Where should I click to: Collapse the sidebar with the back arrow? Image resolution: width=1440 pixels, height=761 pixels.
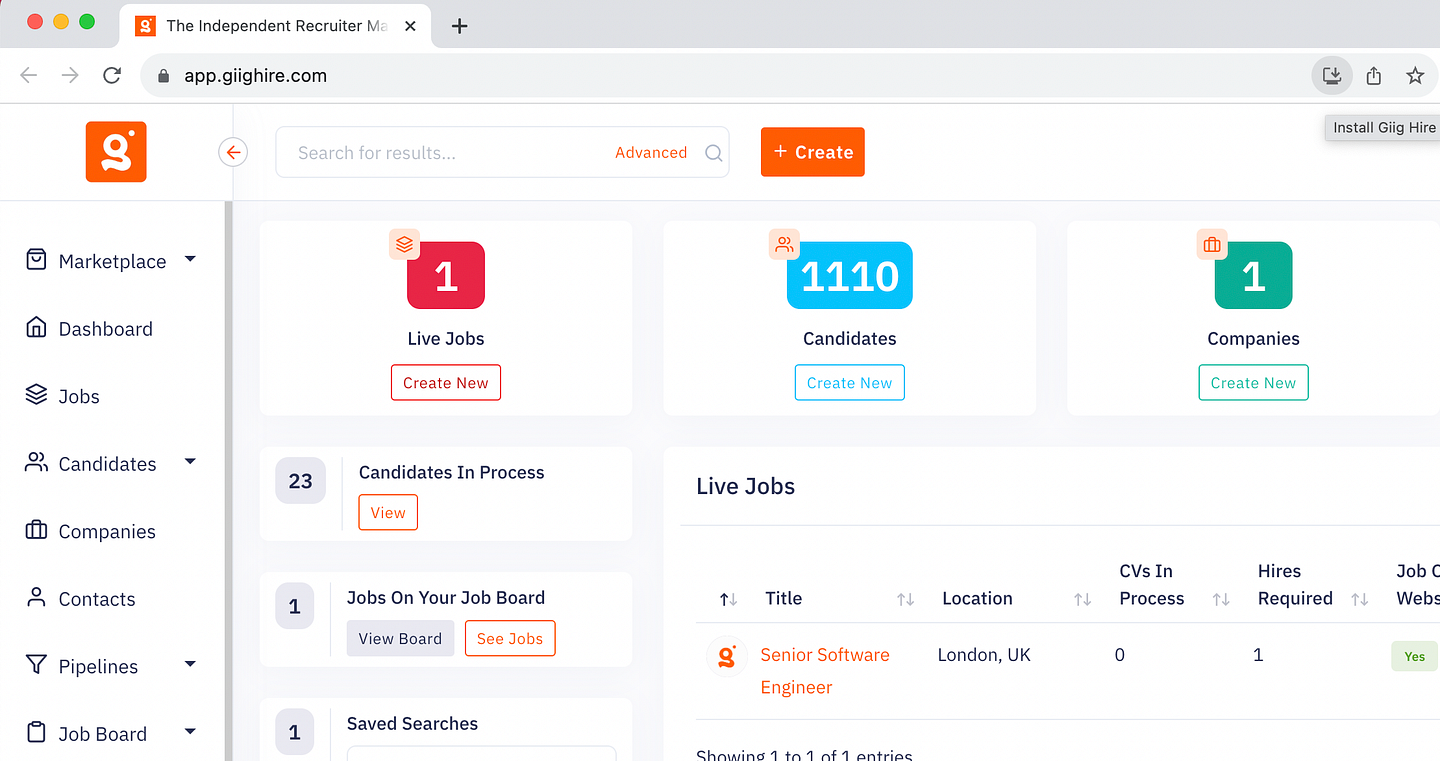(x=233, y=152)
